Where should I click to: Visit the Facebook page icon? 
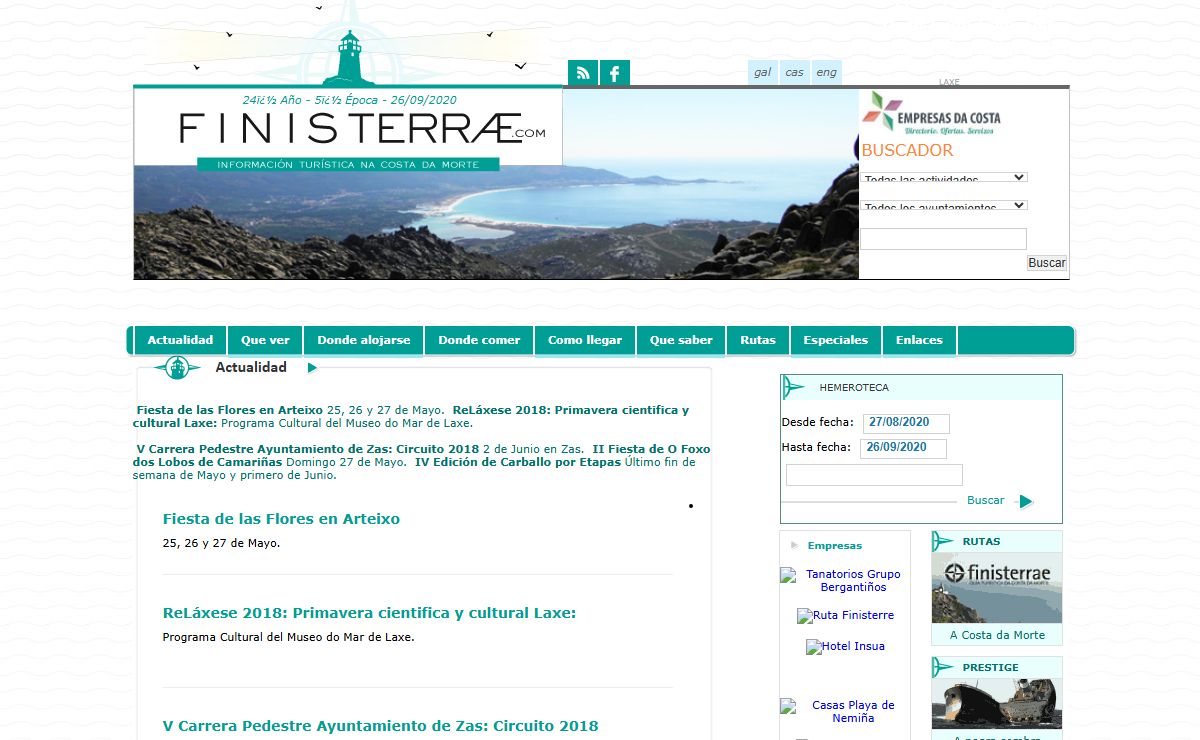coord(615,73)
